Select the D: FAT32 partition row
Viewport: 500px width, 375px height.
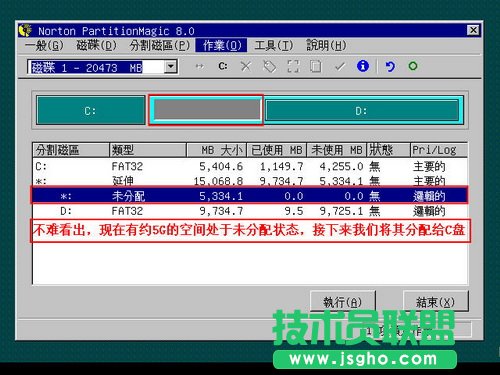250,211
